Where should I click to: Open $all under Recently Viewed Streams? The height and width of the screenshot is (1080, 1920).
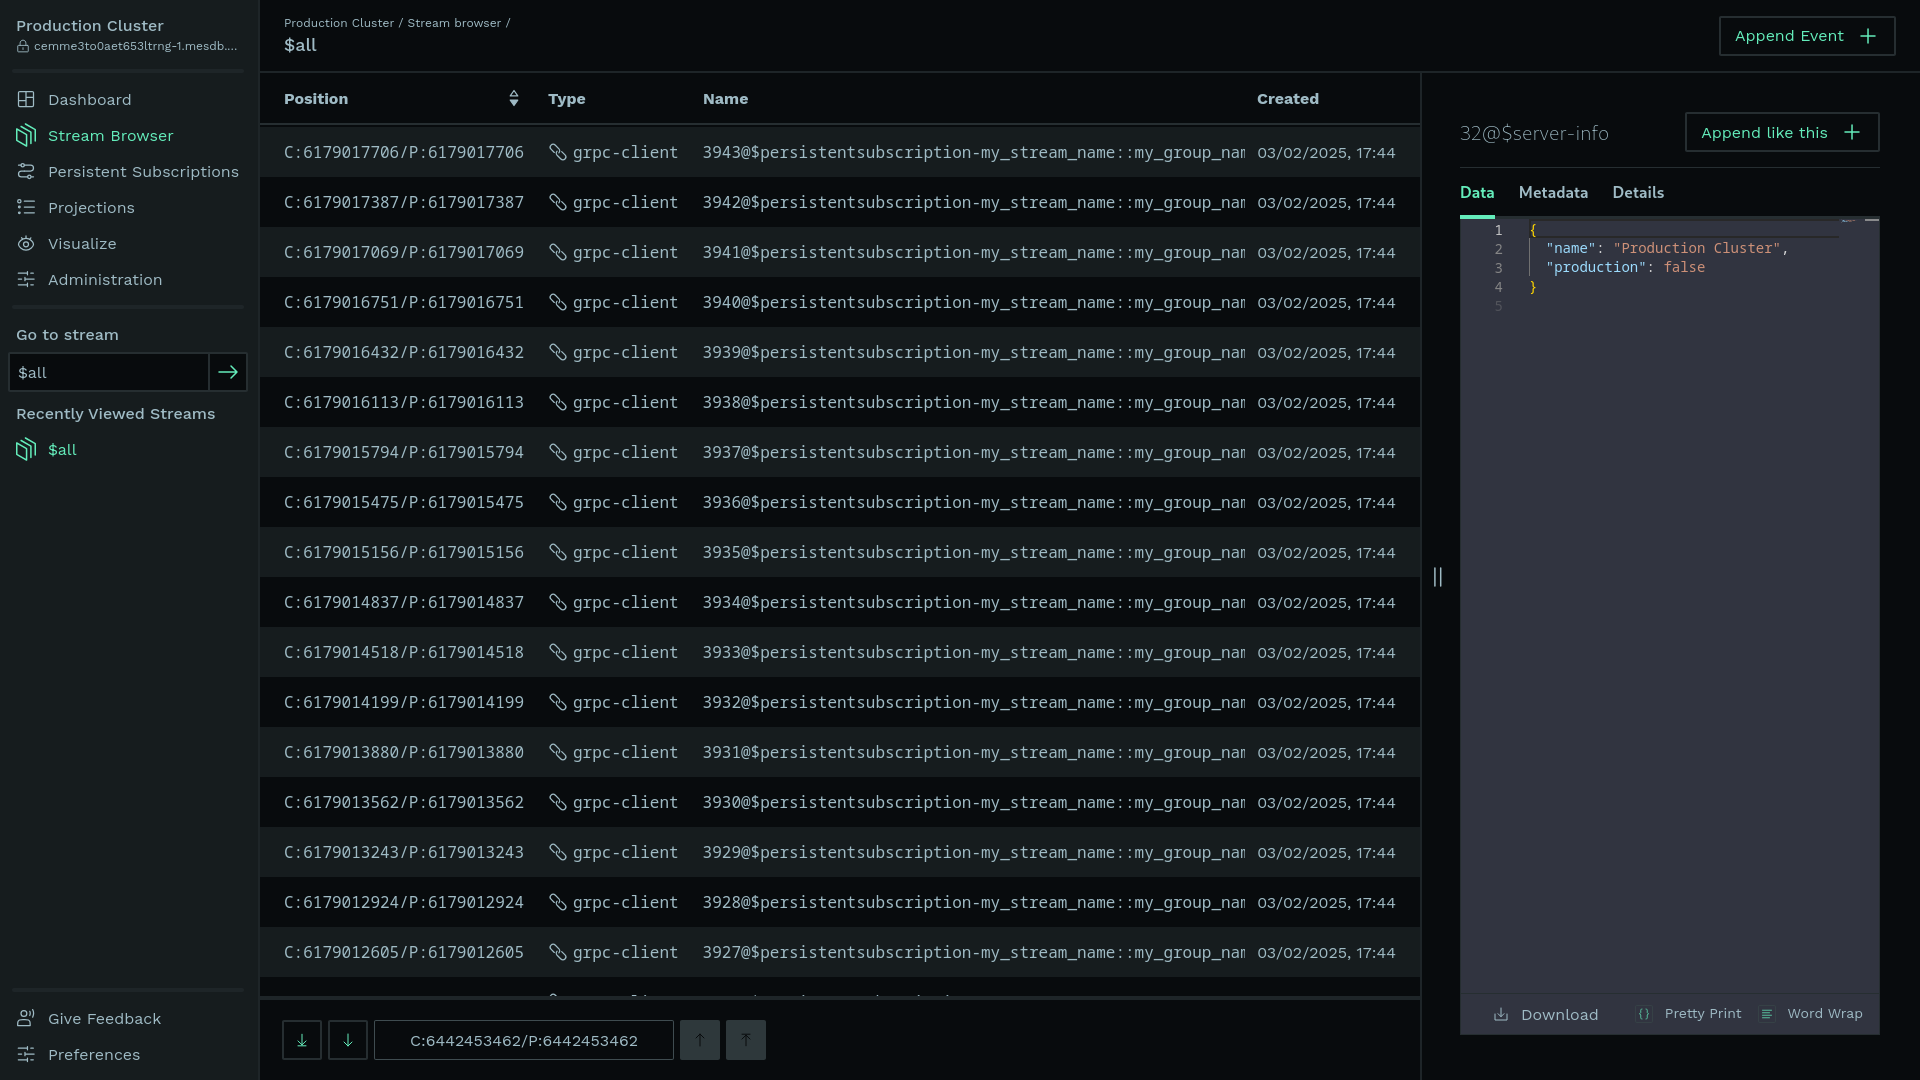[62, 450]
